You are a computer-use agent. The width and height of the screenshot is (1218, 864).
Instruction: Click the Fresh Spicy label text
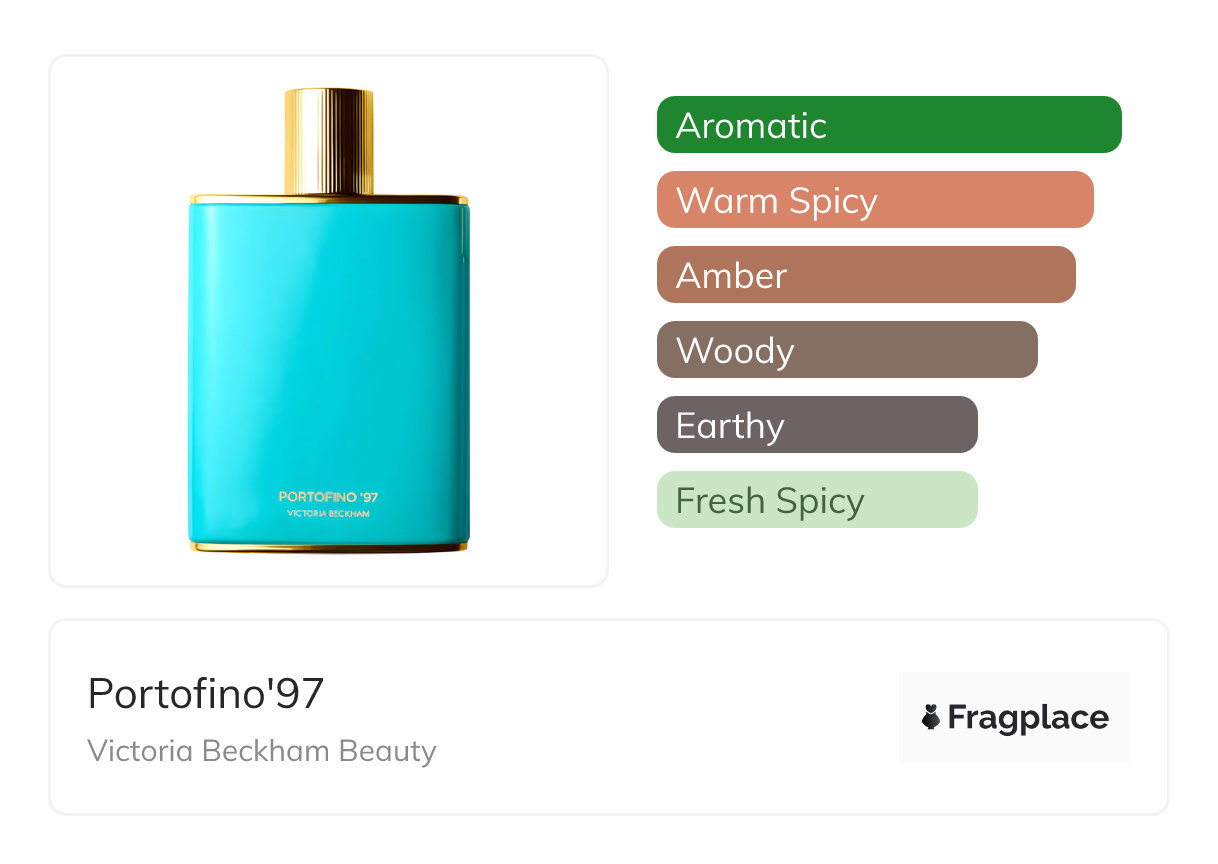click(770, 501)
